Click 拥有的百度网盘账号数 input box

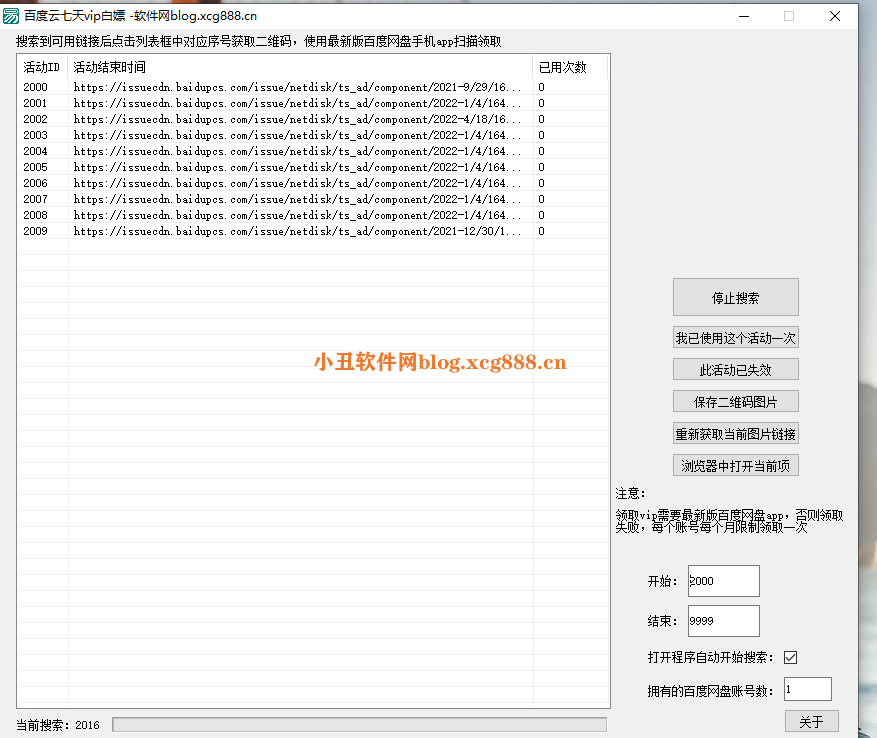pos(808,689)
